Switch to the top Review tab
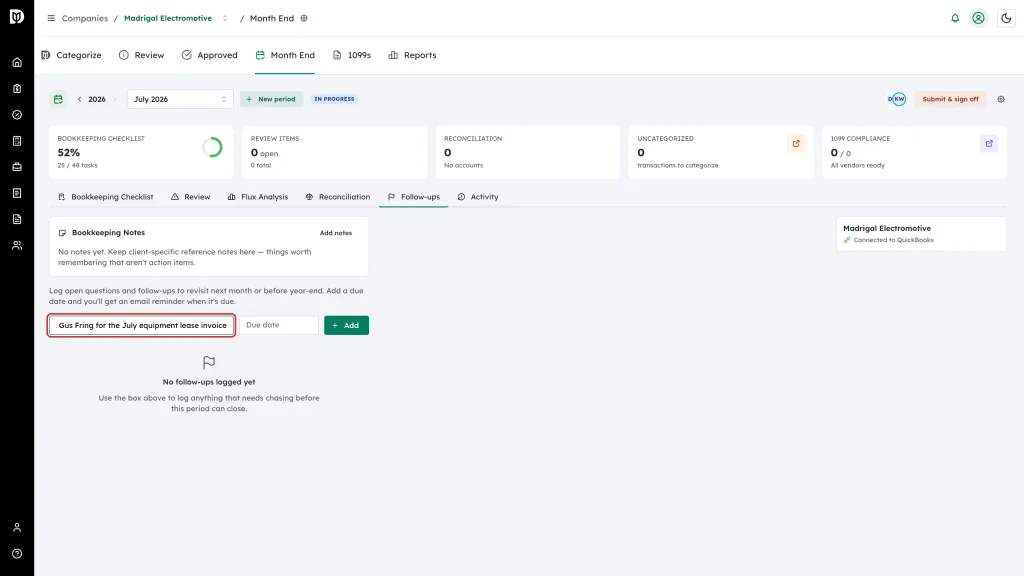Image resolution: width=1024 pixels, height=576 pixels. click(x=142, y=55)
